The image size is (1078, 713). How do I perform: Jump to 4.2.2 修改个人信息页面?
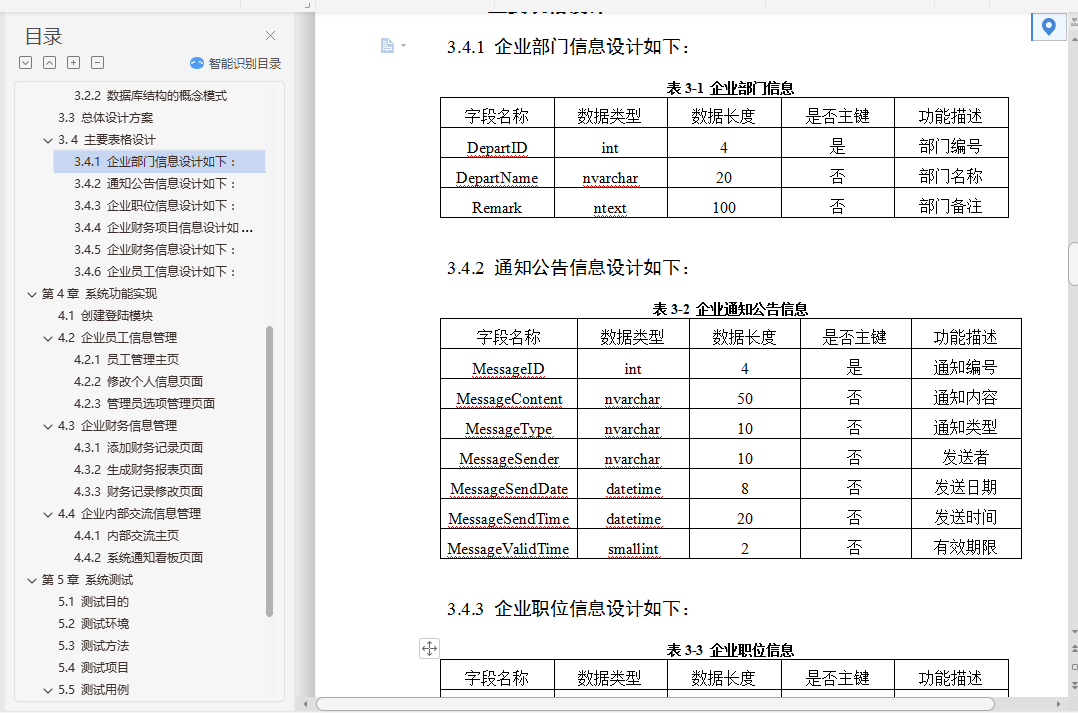(138, 382)
